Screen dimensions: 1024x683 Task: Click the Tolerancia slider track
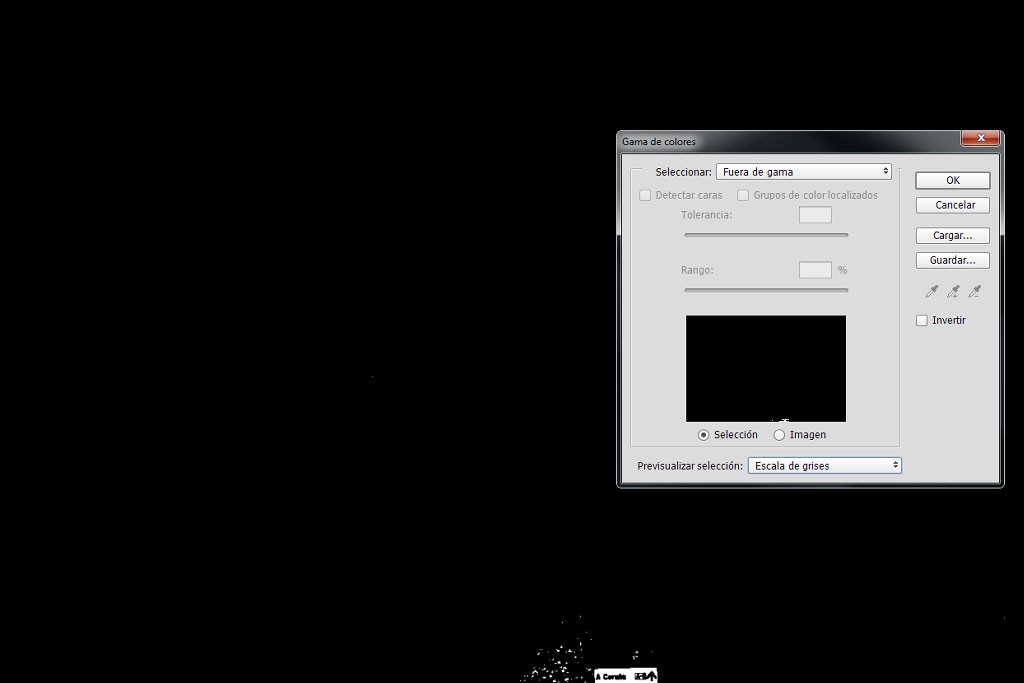click(x=766, y=234)
